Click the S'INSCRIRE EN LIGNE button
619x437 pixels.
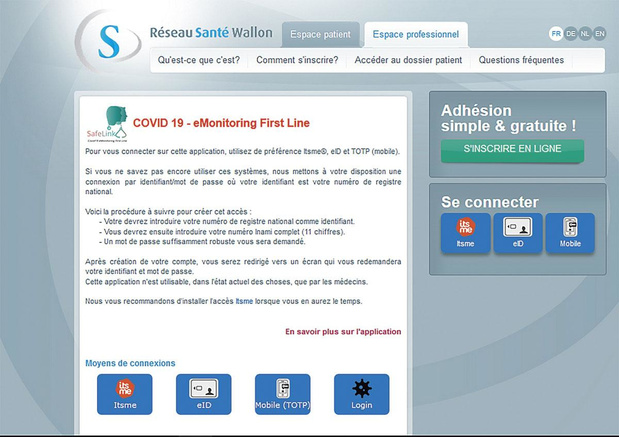[x=512, y=150]
